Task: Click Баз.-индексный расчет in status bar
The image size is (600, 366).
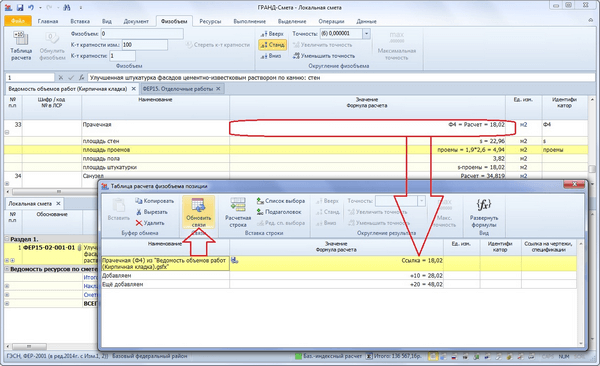Action: pyautogui.click(x=328, y=356)
